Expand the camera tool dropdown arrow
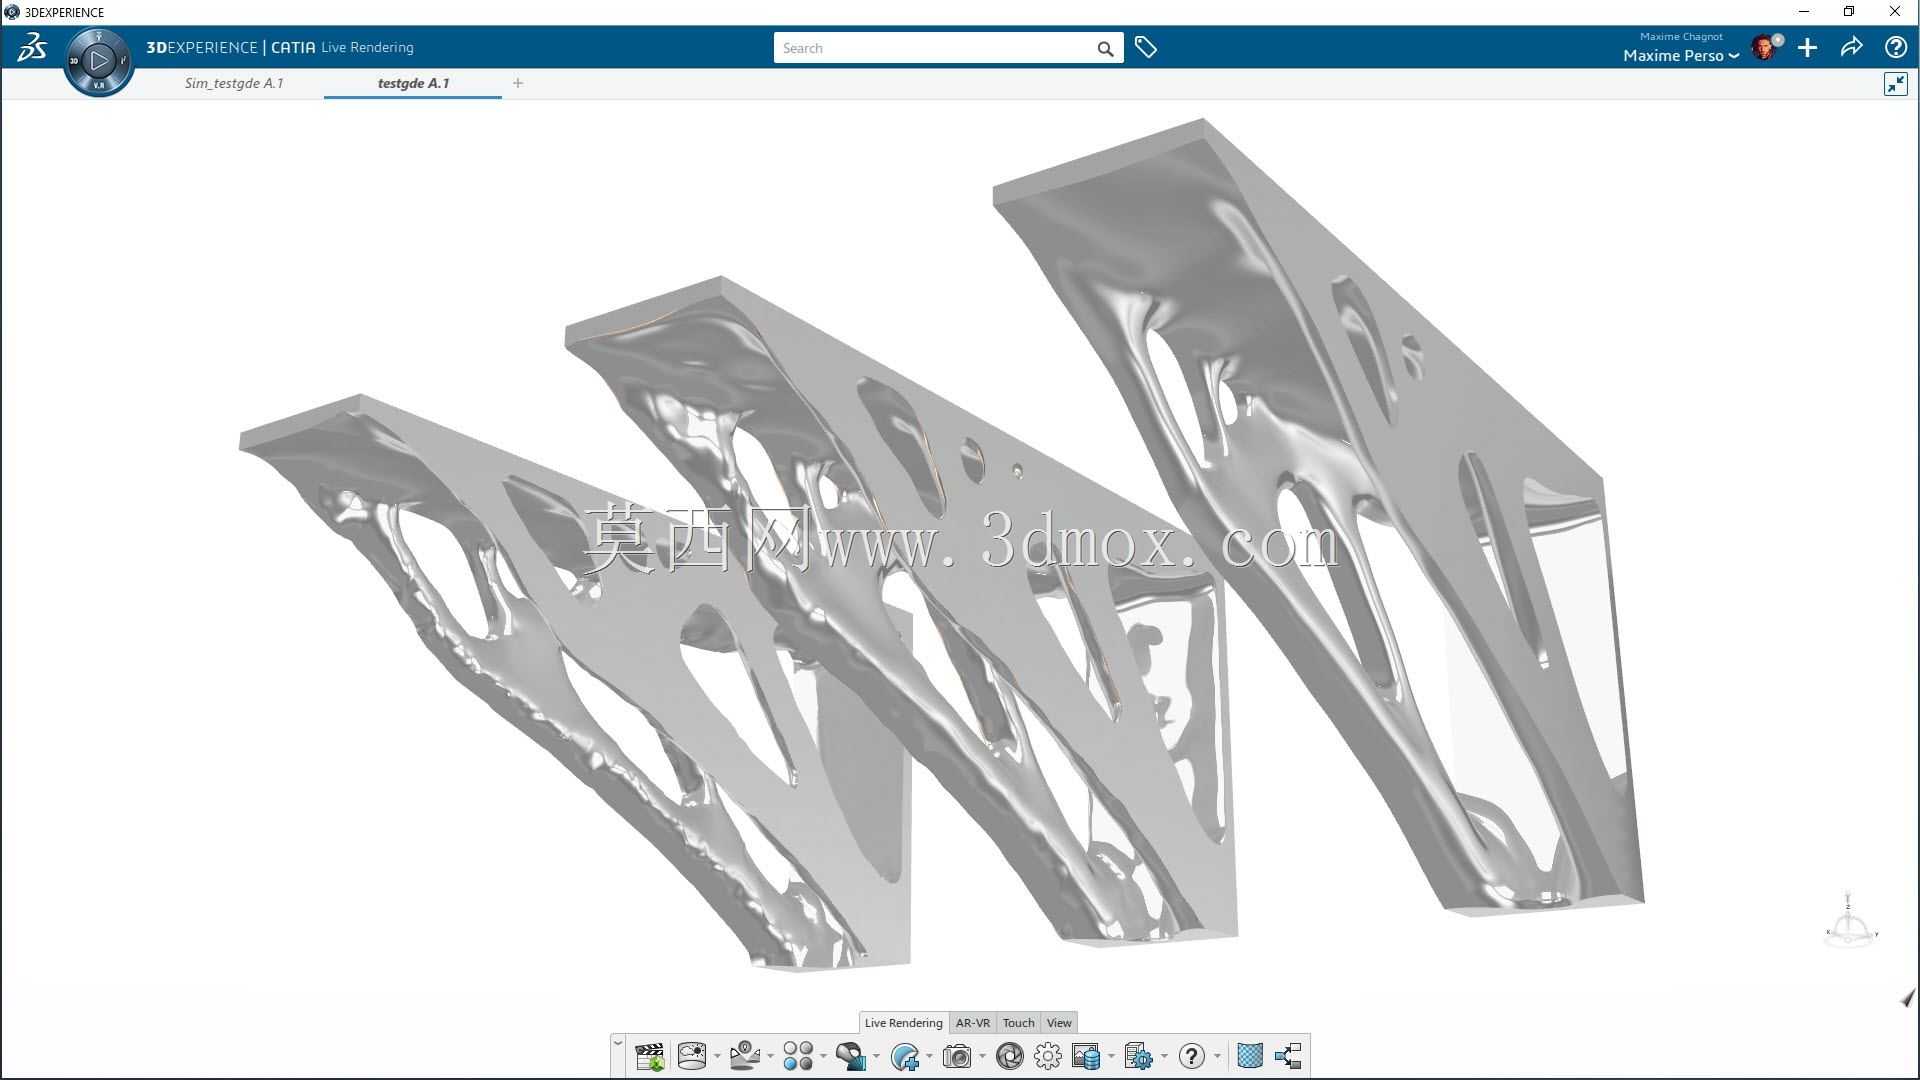 pos(982,1056)
